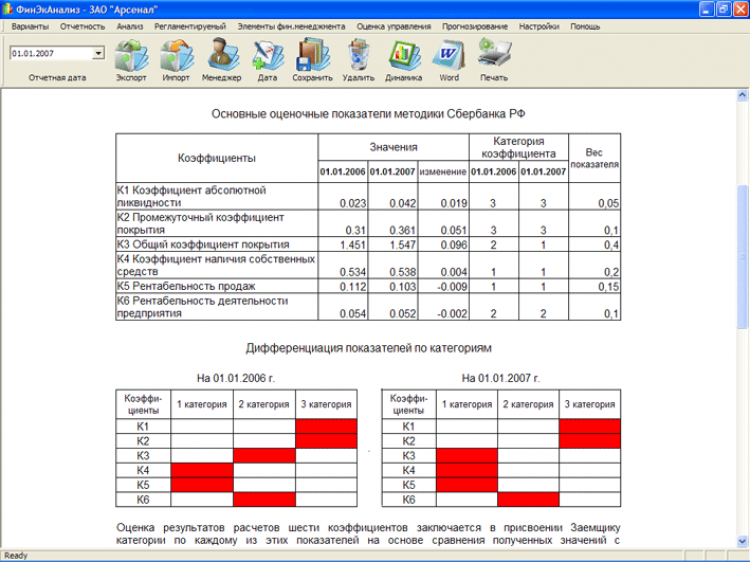Image resolution: width=750 pixels, height=562 pixels.
Task: Click the vertical scrollbar up arrow
Action: click(742, 95)
